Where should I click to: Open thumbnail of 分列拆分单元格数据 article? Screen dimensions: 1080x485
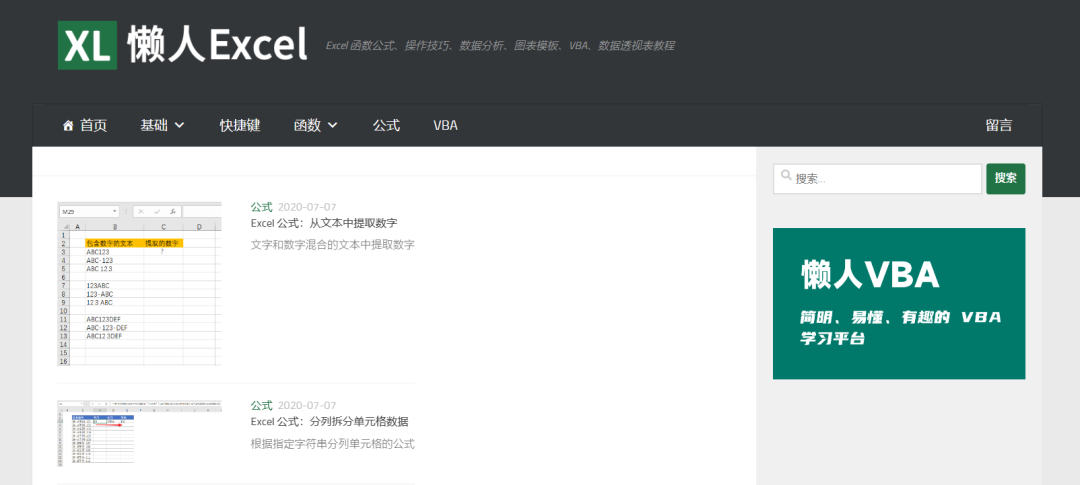tap(140, 433)
